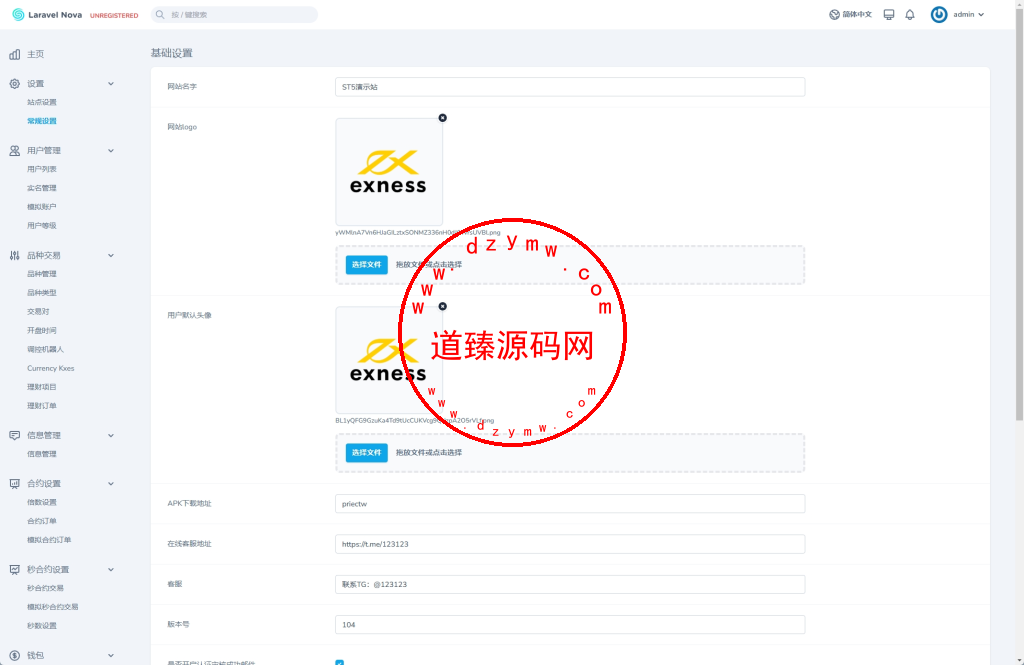This screenshot has width=1024, height=665.
Task: Open 品种类型 page
Action: point(42,293)
